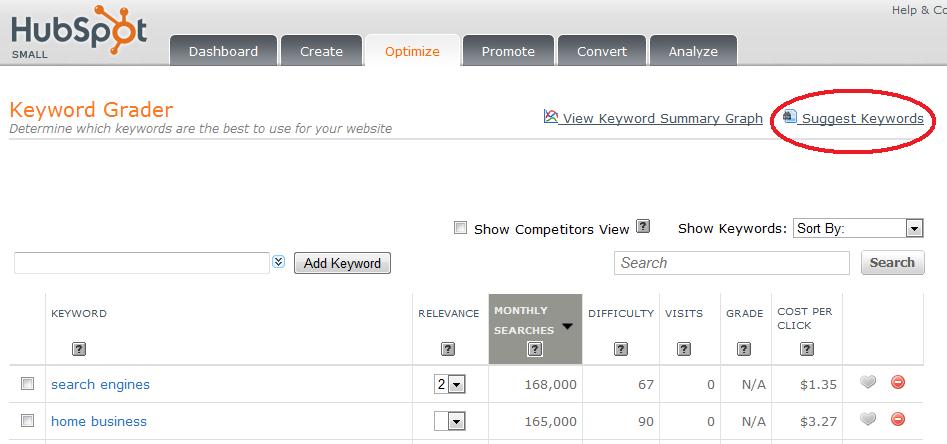Image resolution: width=947 pixels, height=444 pixels.
Task: Click the Keyword Grader heading
Action: pos(91,110)
